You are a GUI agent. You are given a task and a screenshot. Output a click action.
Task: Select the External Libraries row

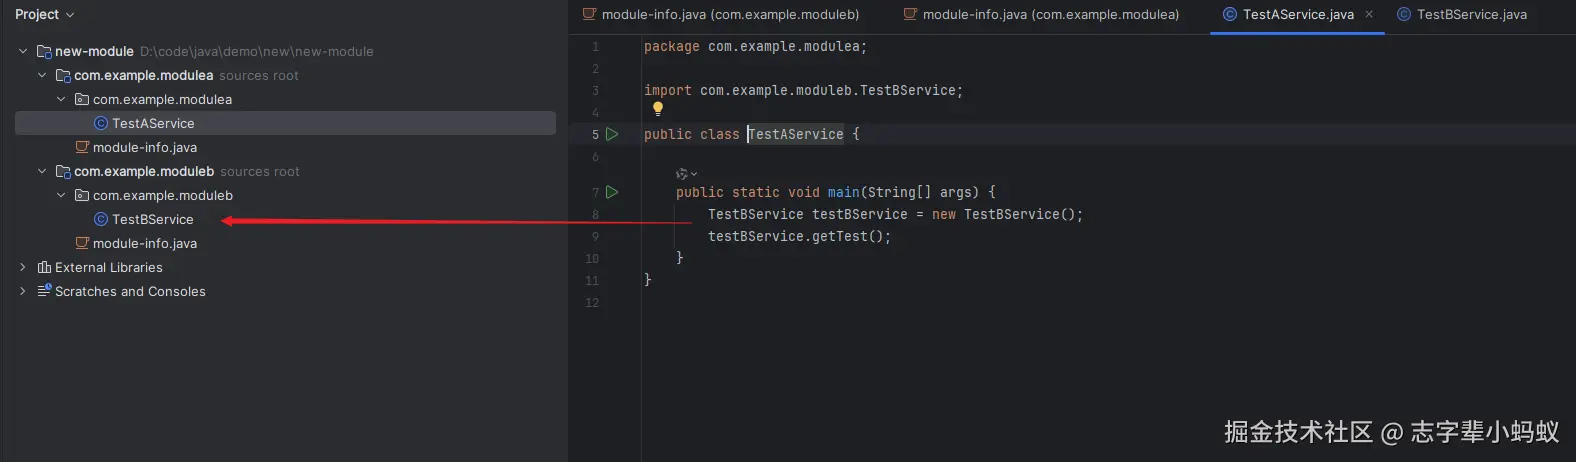[109, 267]
